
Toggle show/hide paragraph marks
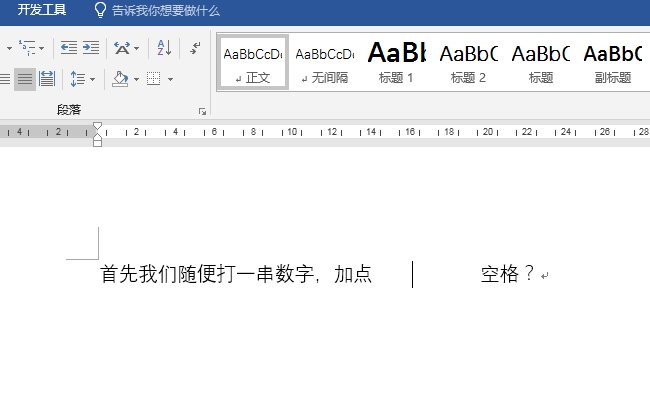point(195,48)
